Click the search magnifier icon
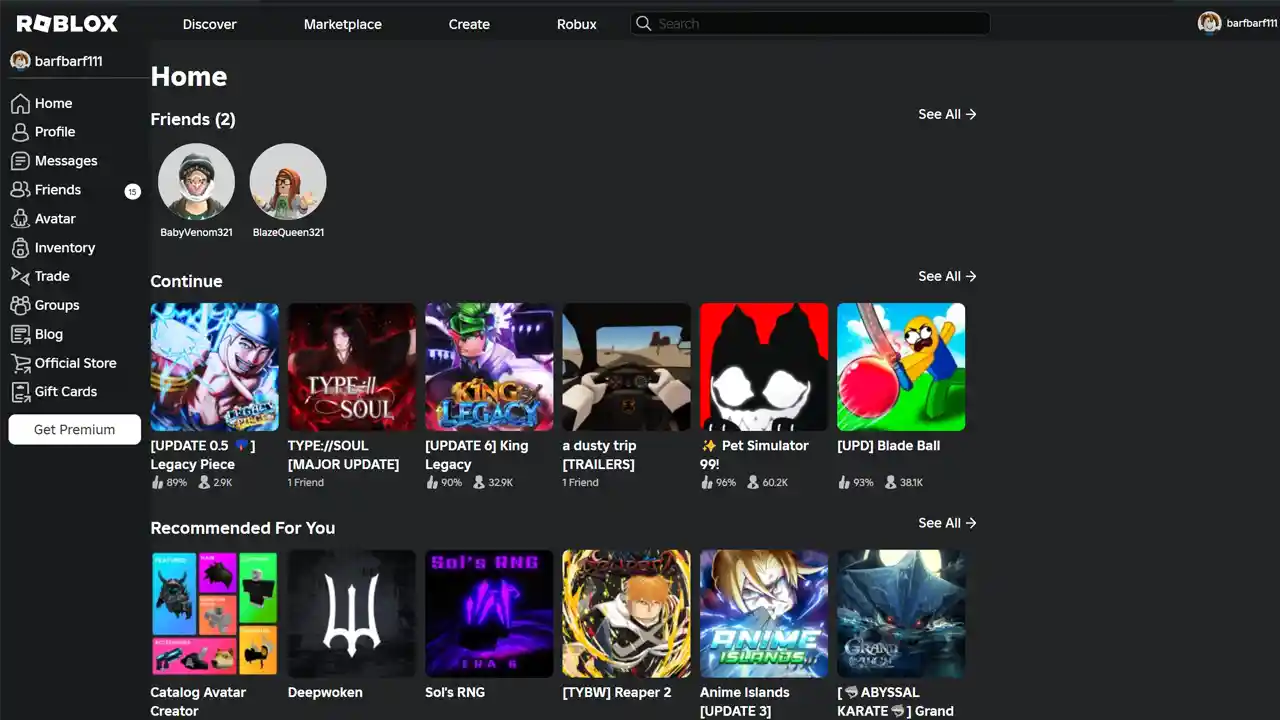This screenshot has height=720, width=1280. tap(643, 23)
